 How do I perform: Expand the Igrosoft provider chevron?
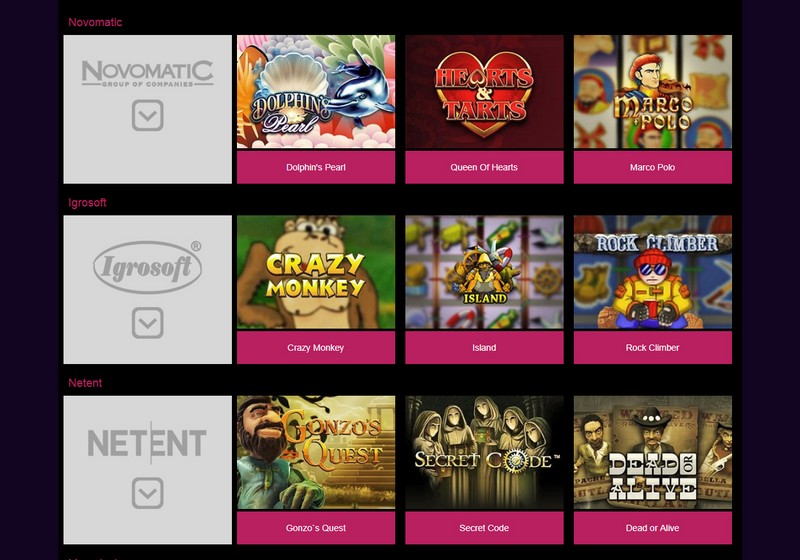pos(147,323)
